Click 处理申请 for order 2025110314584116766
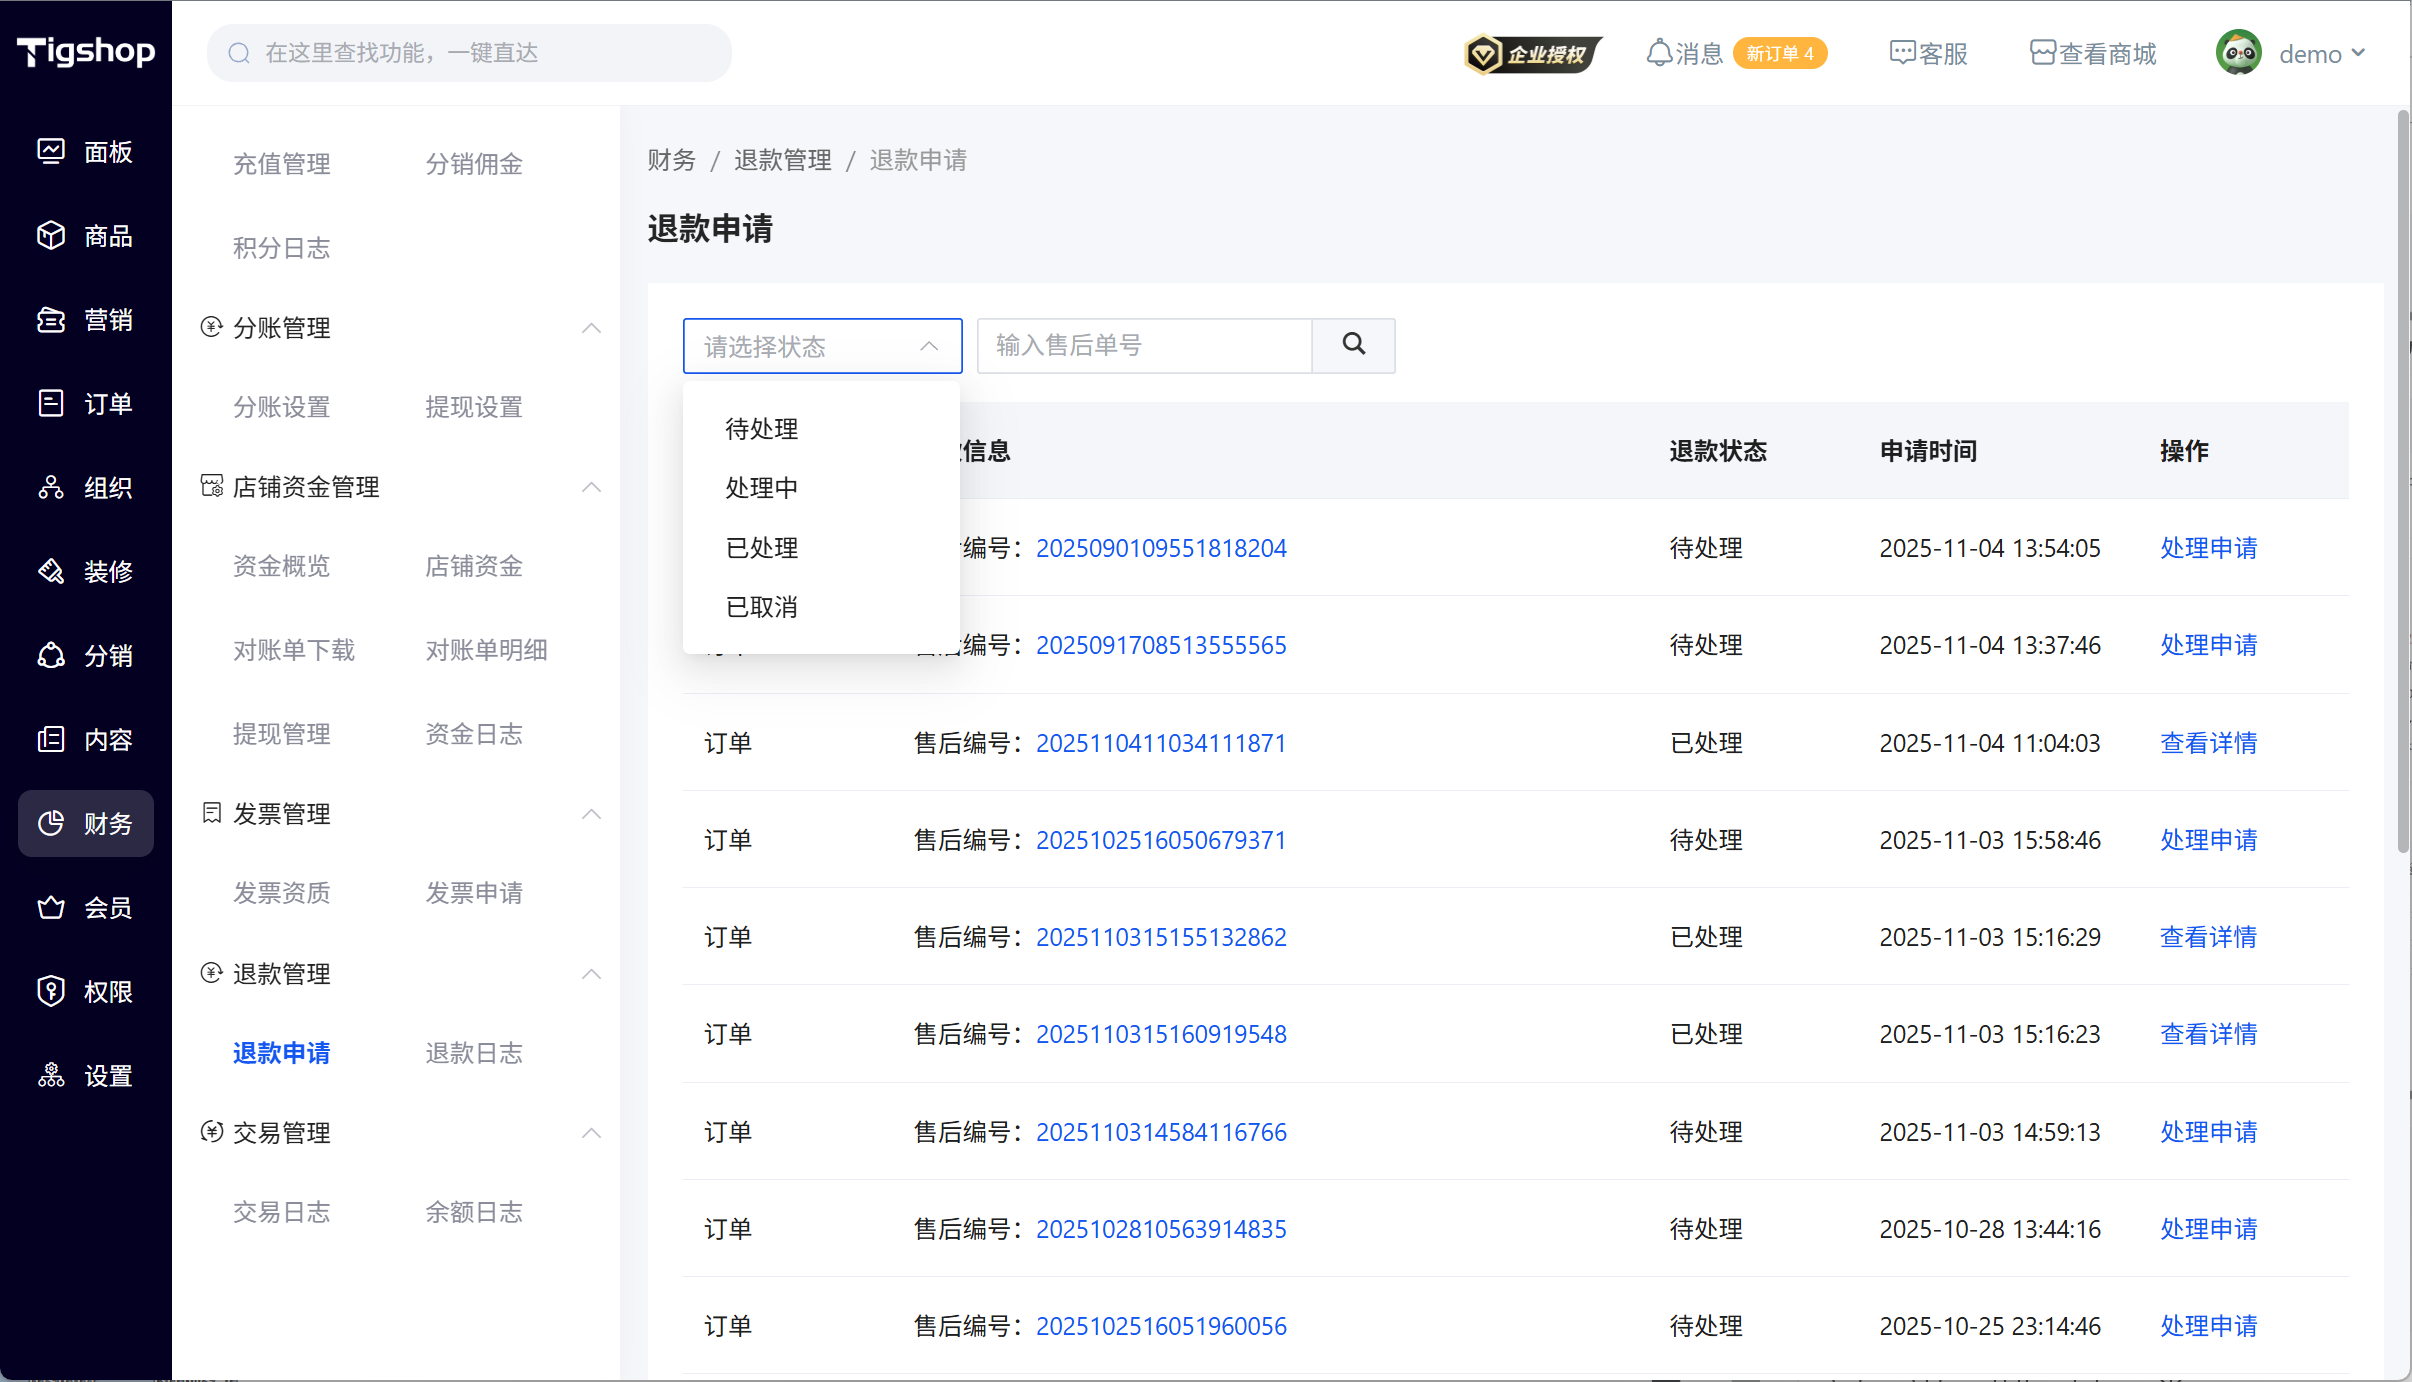 point(2208,1132)
